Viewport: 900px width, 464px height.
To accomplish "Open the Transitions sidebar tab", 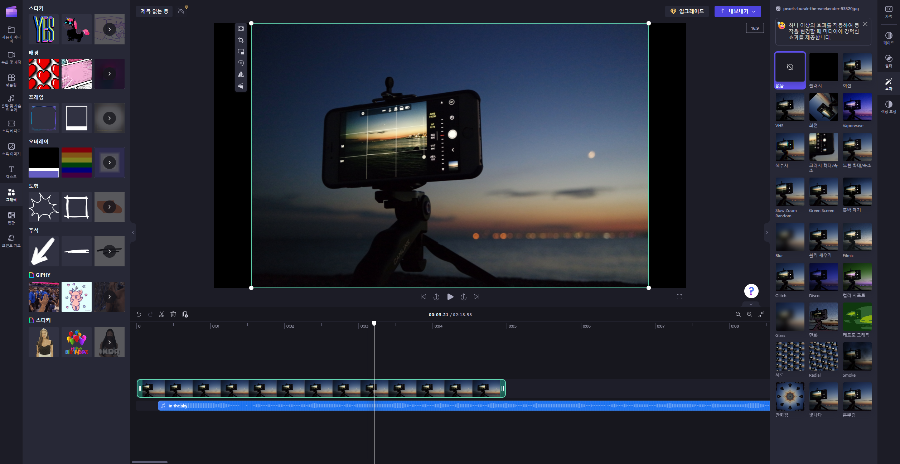I will click(11, 218).
